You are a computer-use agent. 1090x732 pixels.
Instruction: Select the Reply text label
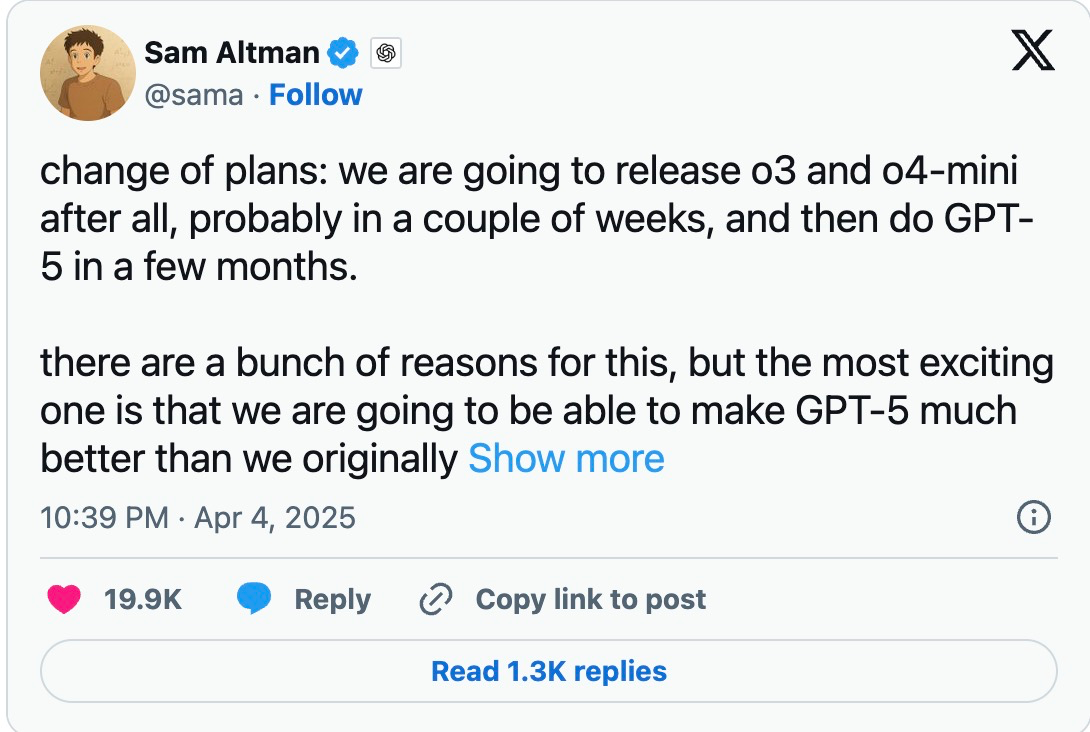pos(332,599)
